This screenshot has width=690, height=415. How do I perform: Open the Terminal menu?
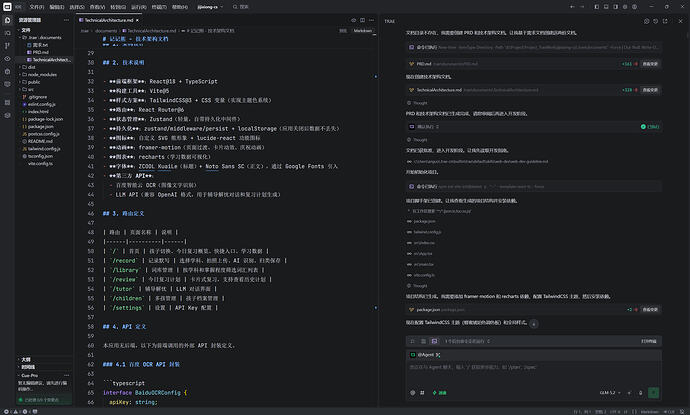tap(159, 7)
